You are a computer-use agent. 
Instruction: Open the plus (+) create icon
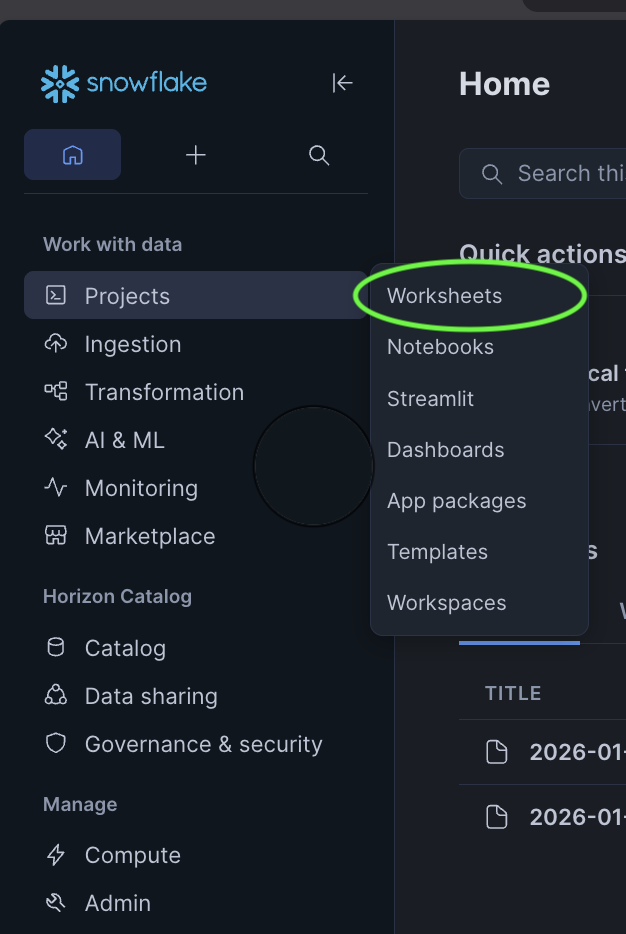click(195, 155)
